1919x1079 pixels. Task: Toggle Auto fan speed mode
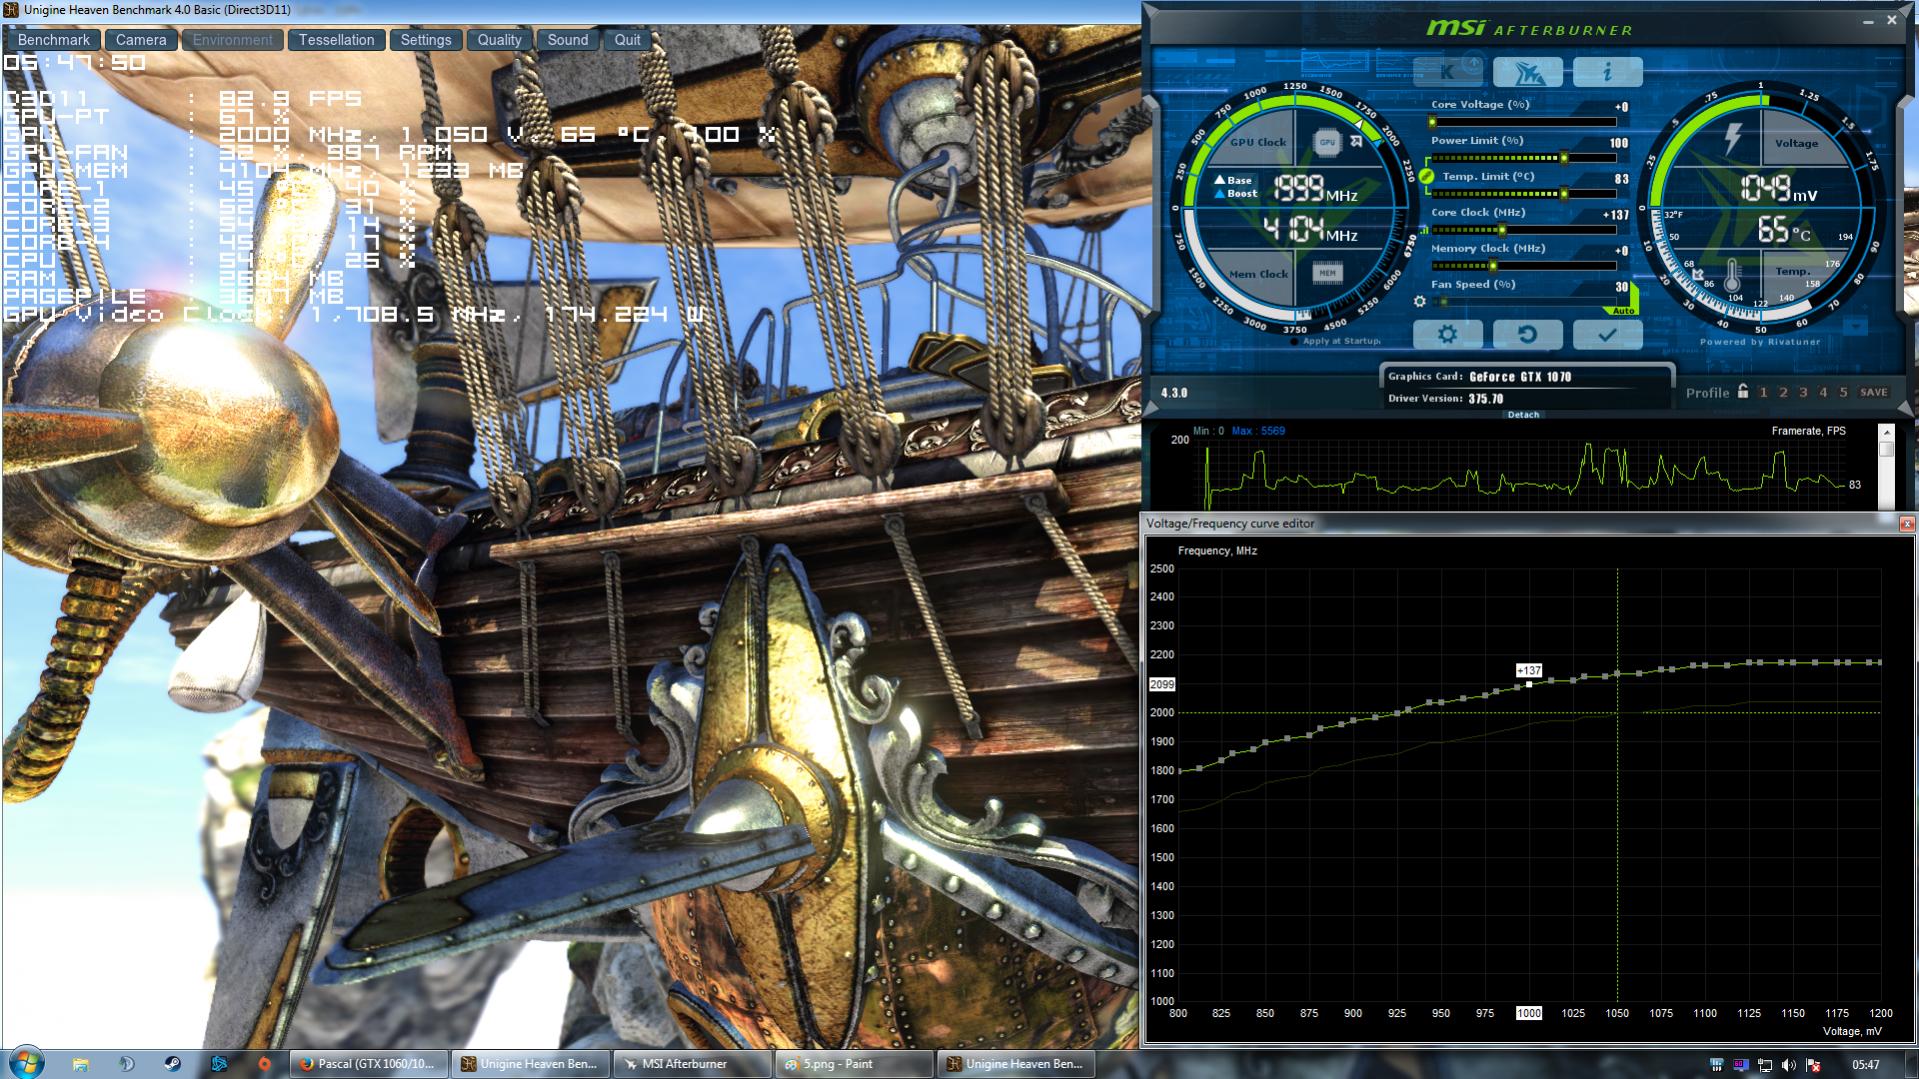[x=1625, y=311]
